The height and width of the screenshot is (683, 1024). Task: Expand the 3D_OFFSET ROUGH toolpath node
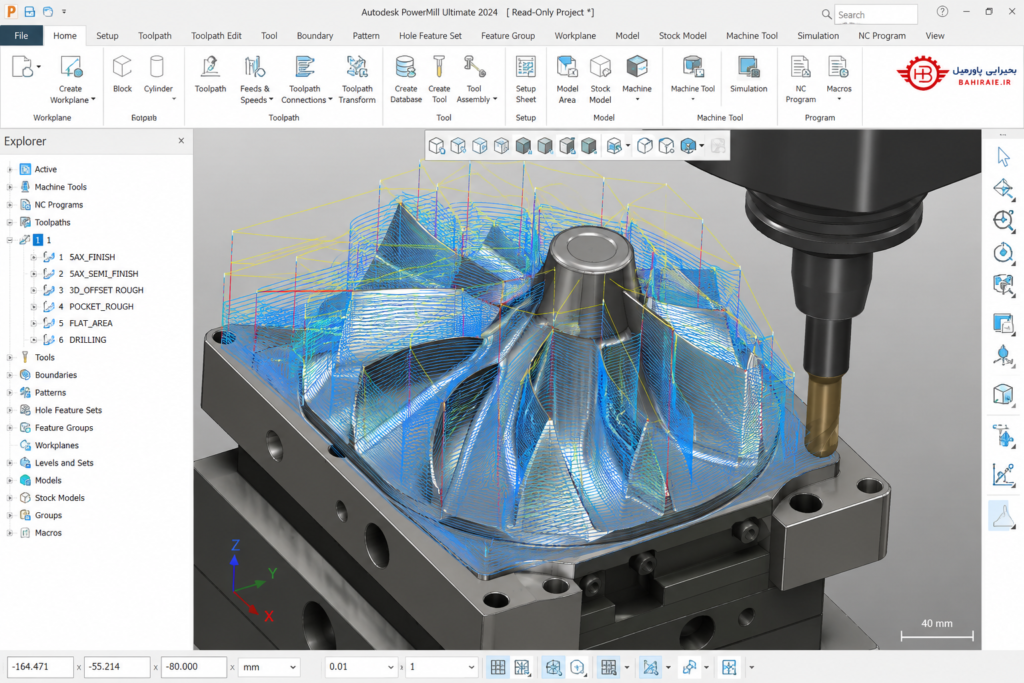[33, 290]
